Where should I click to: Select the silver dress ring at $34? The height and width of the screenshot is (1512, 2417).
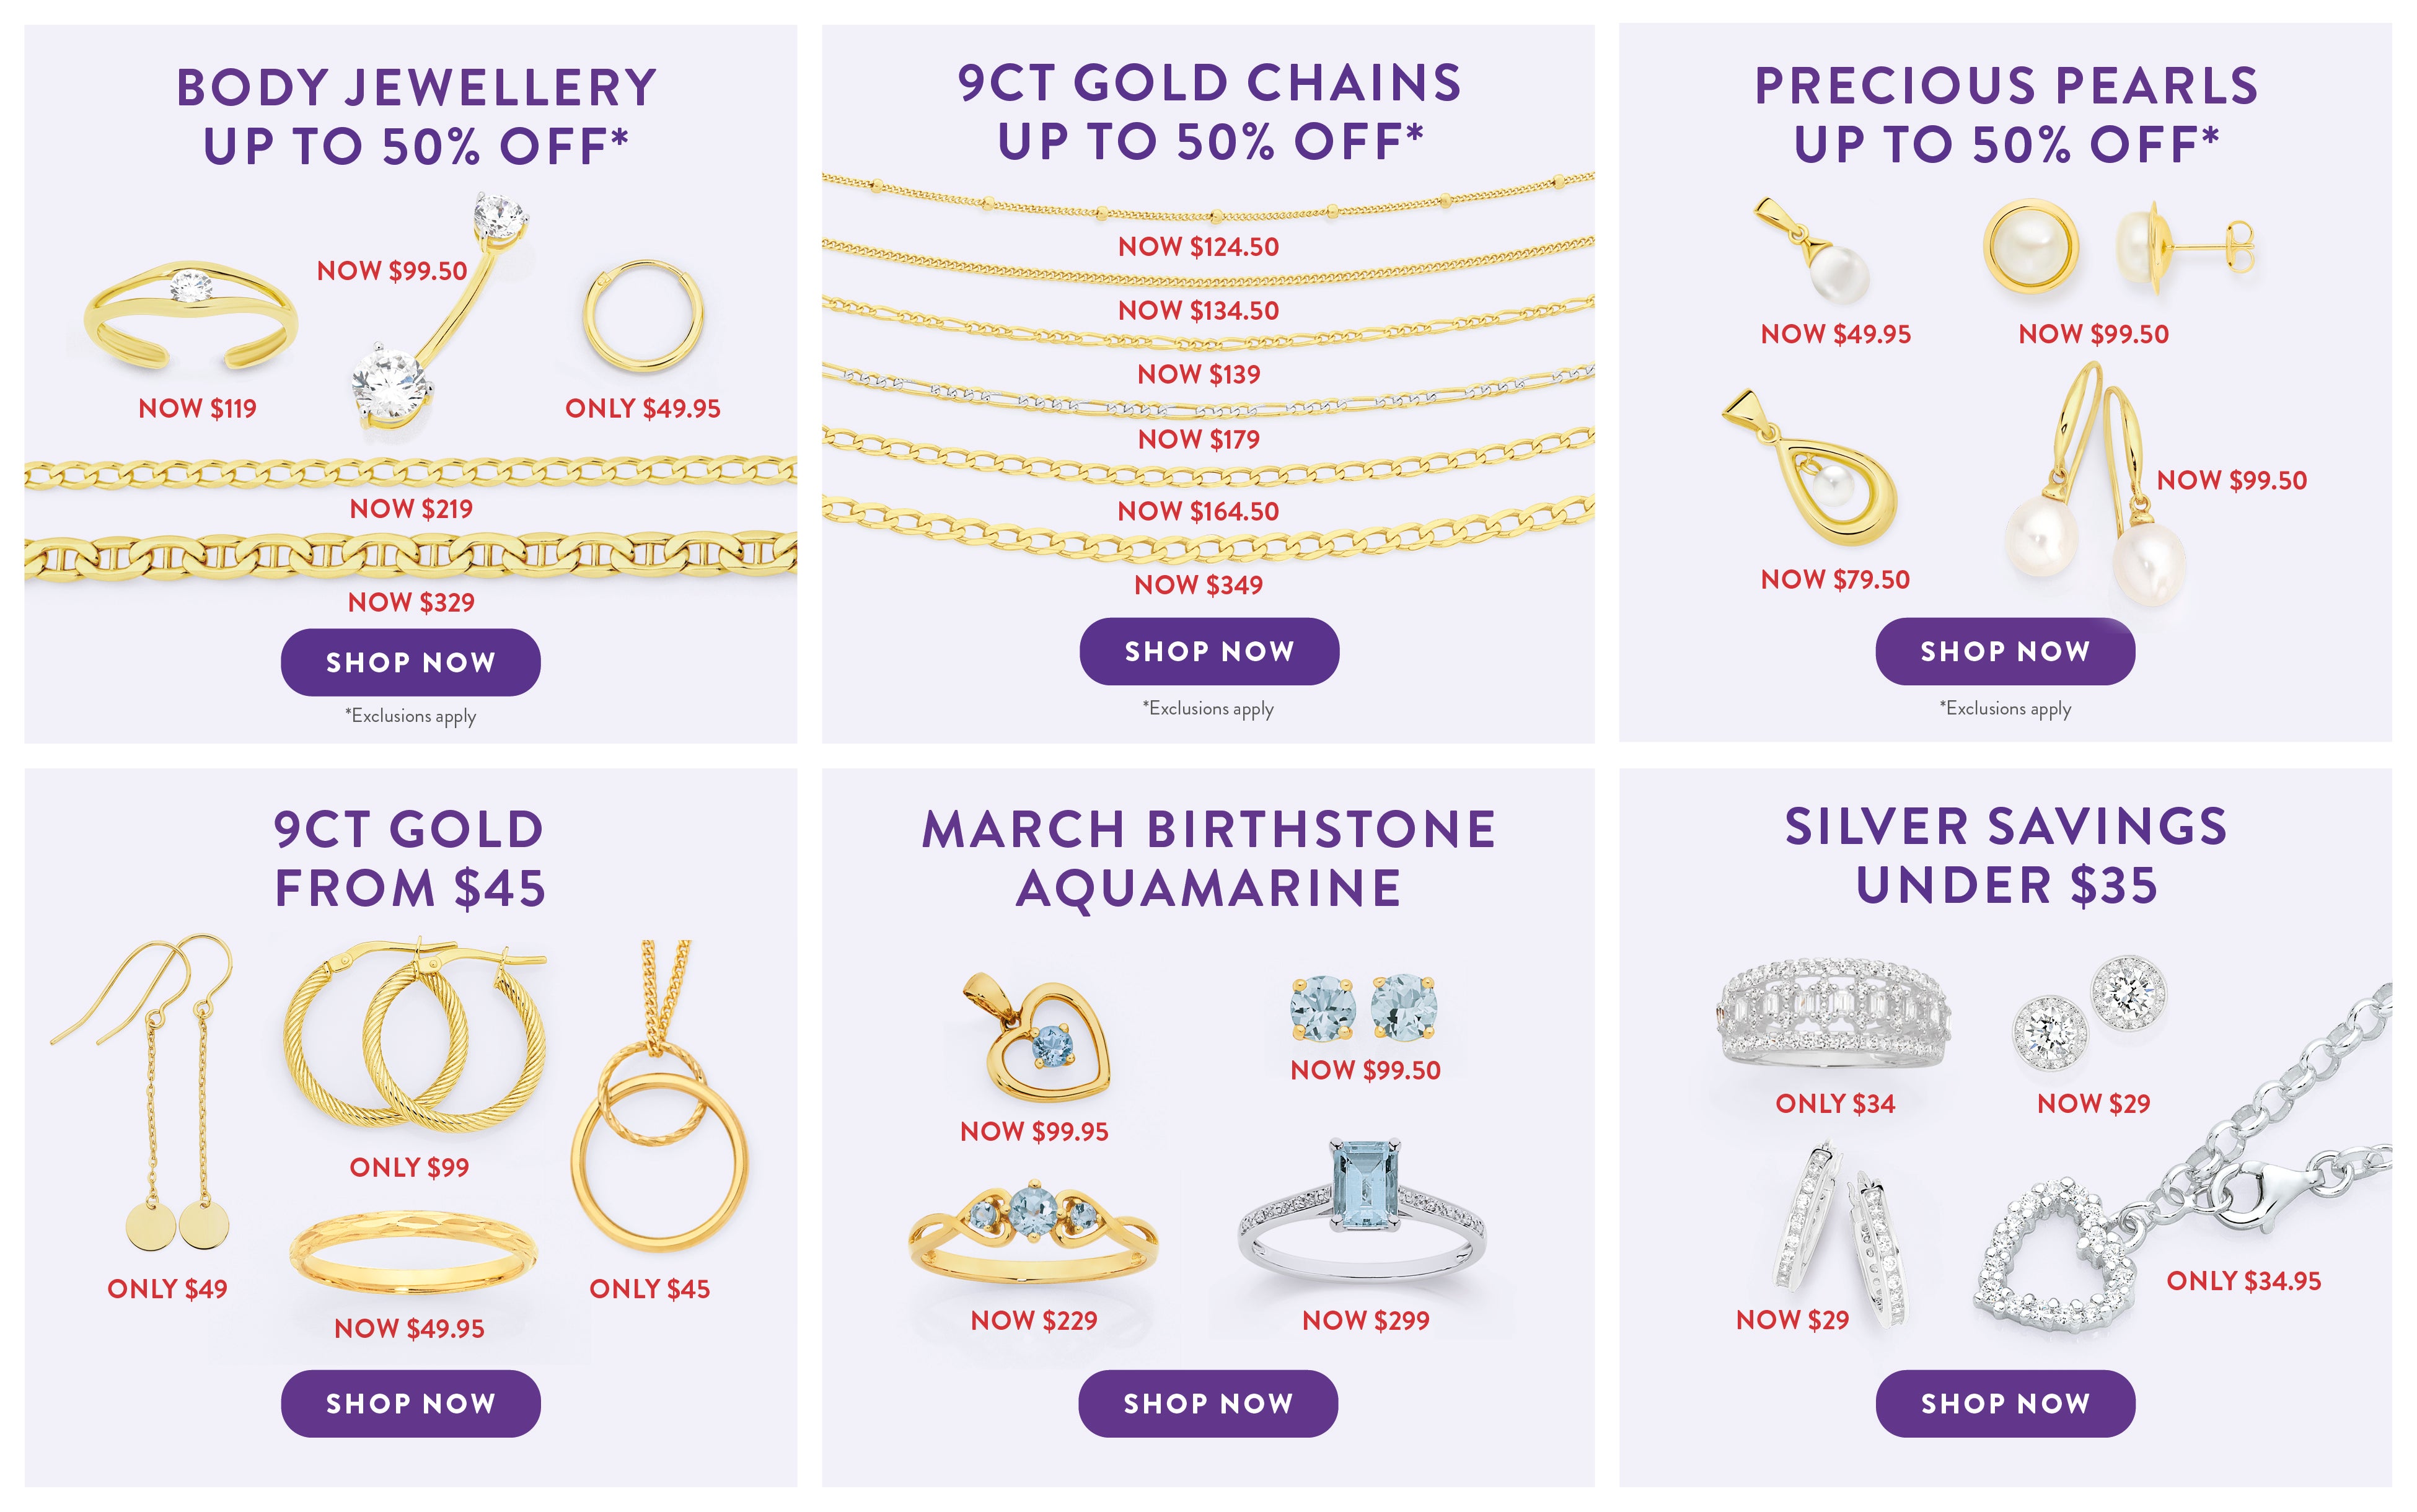click(1835, 1013)
